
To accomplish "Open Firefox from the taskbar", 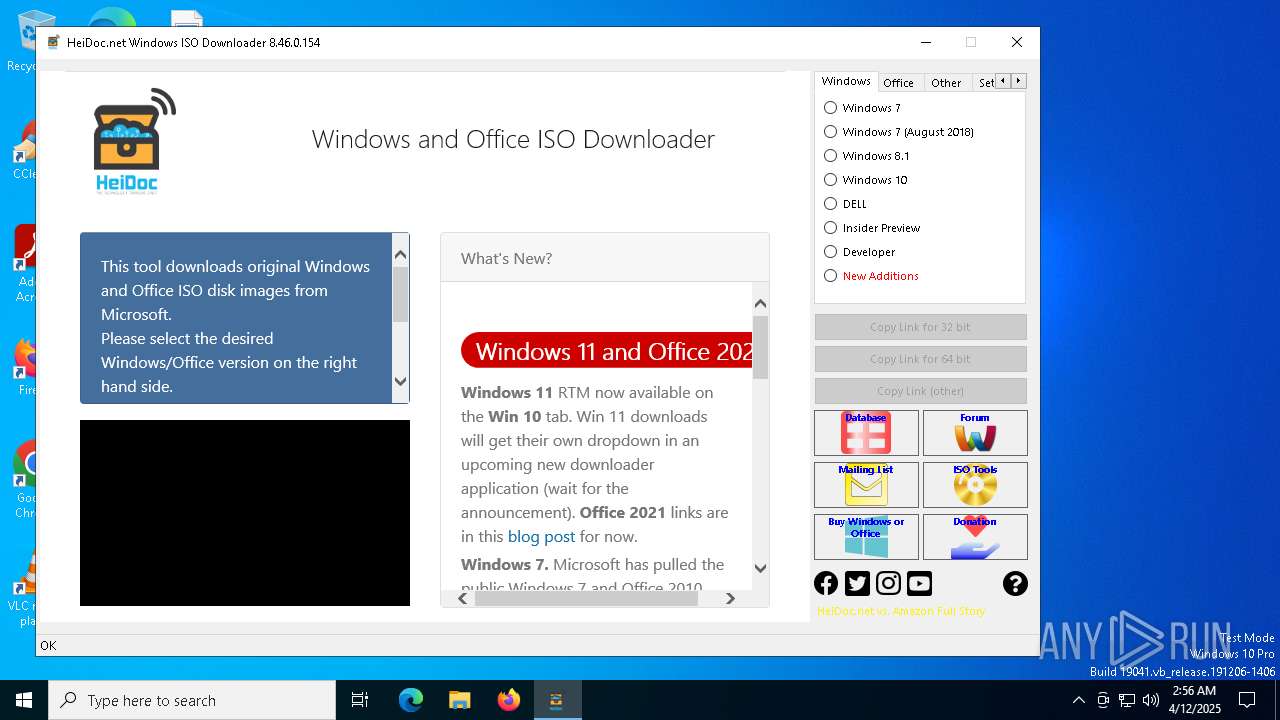I will (x=509, y=700).
